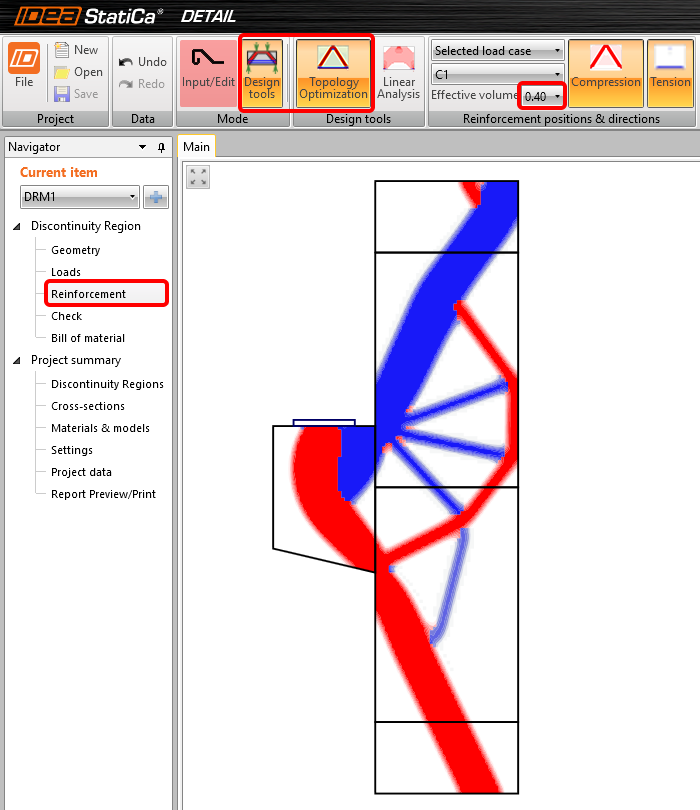This screenshot has height=810, width=700.
Task: Open Settings in Project summary
Action: [72, 450]
